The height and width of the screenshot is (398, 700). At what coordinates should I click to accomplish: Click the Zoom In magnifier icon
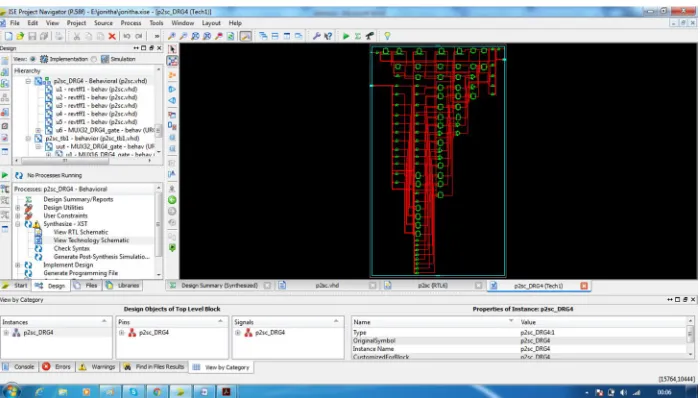[x=171, y=36]
